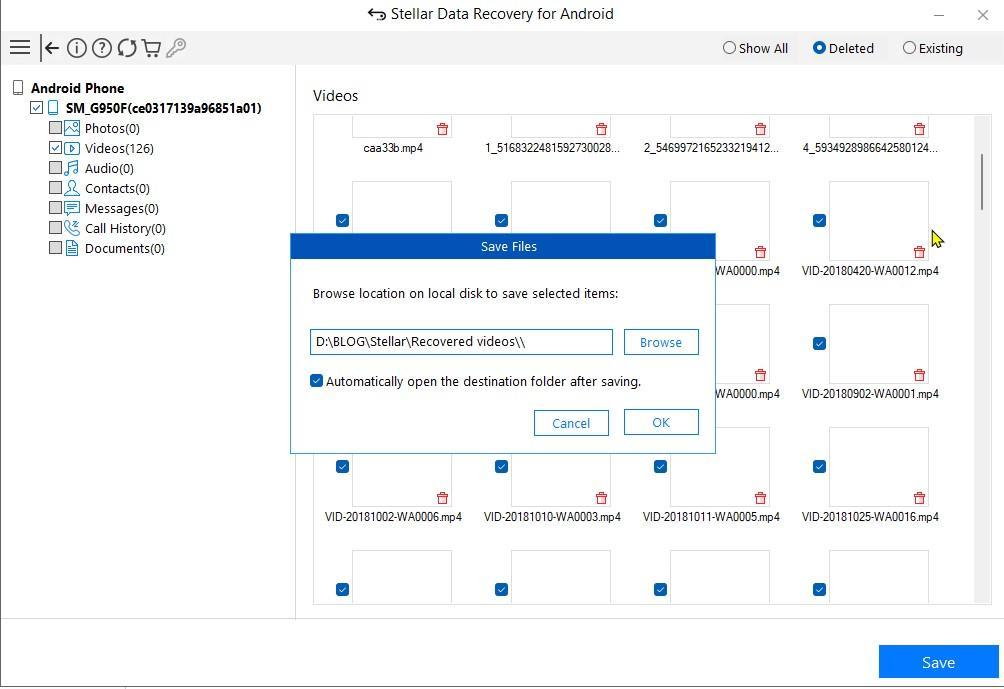Click the Photos category icon
The height and width of the screenshot is (689, 1004).
pos(72,128)
